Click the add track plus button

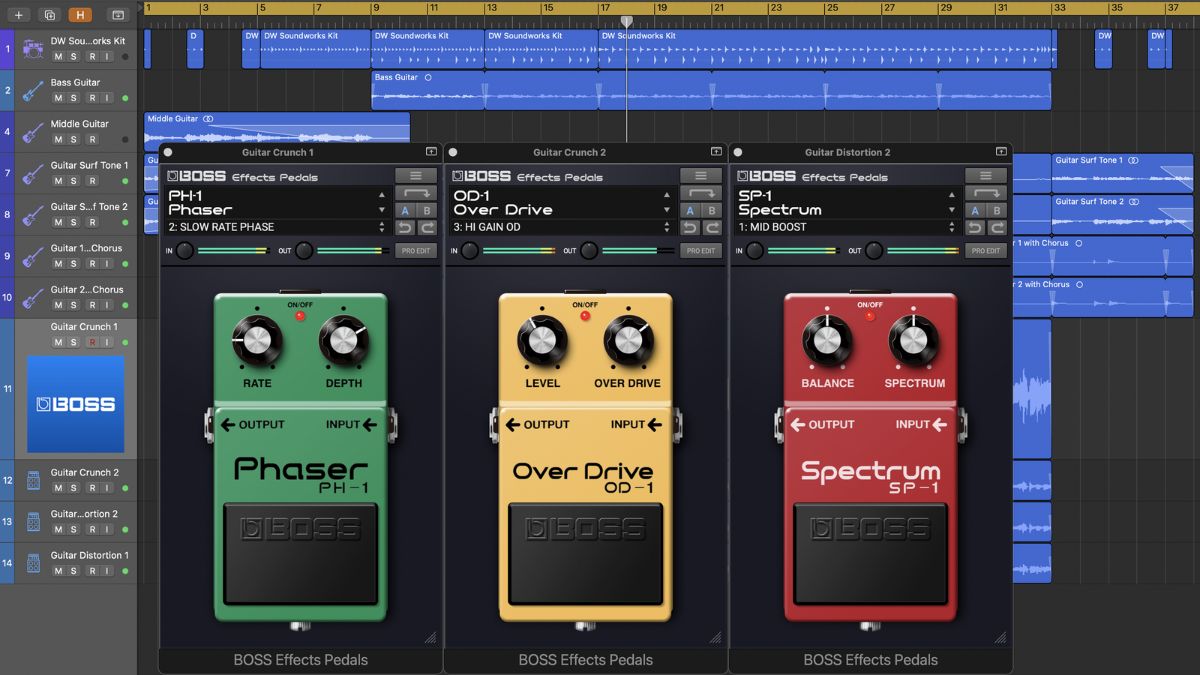18,15
